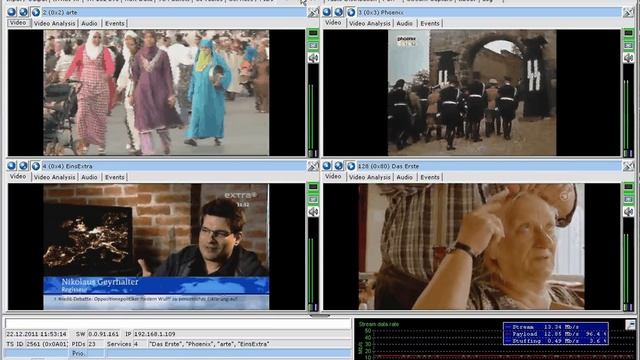Open the Audio tab in EinsExtra panel
This screenshot has height=360, width=640.
click(x=89, y=177)
